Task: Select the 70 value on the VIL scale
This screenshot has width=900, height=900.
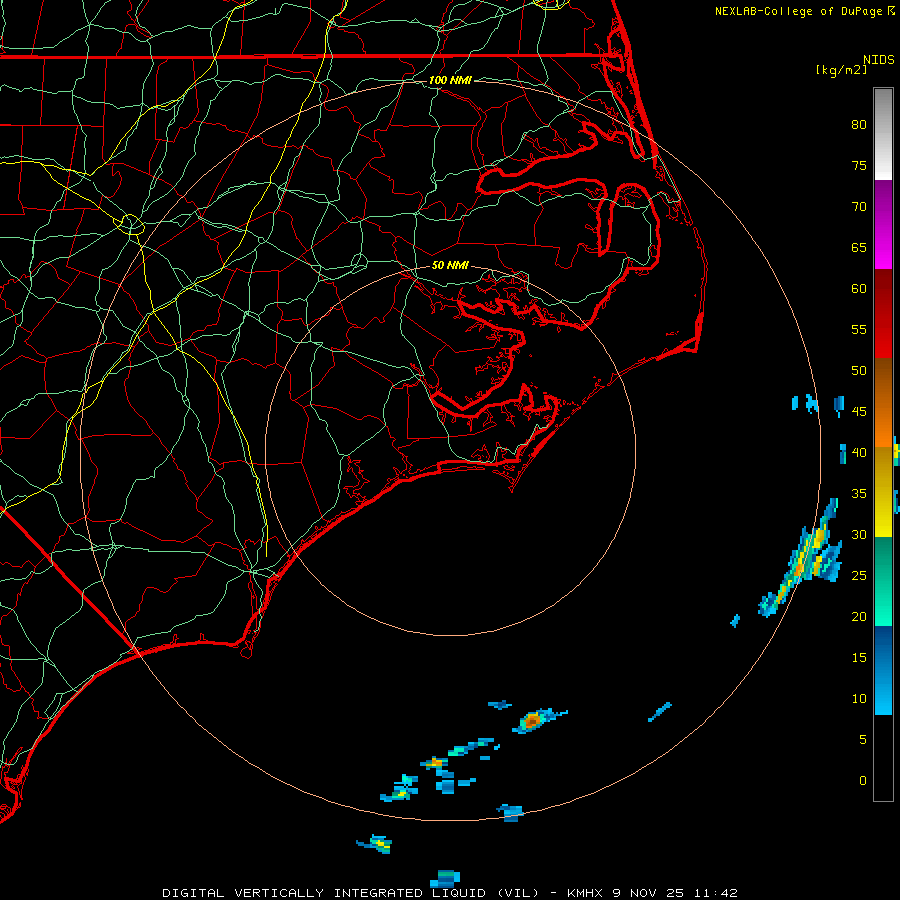Action: click(859, 207)
